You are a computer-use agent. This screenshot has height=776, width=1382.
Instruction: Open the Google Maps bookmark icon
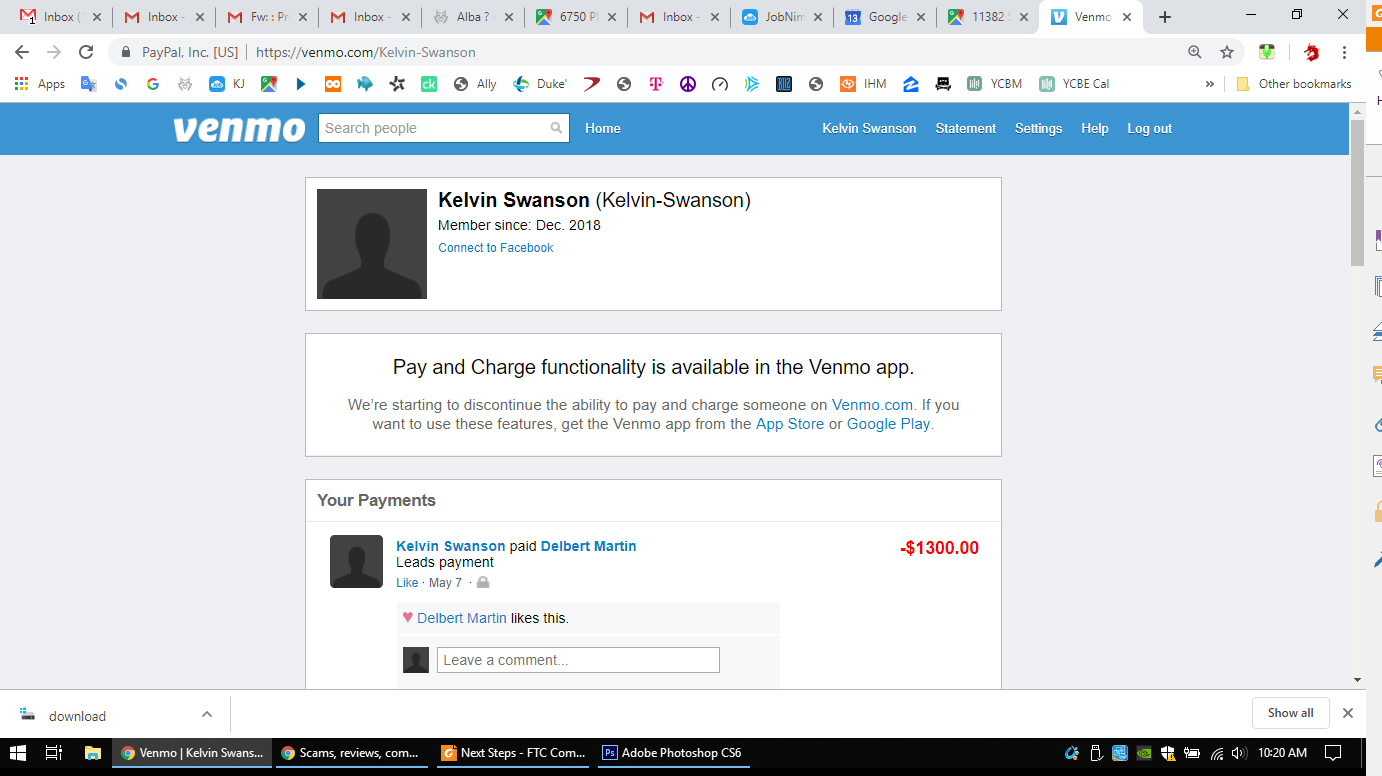[269, 84]
